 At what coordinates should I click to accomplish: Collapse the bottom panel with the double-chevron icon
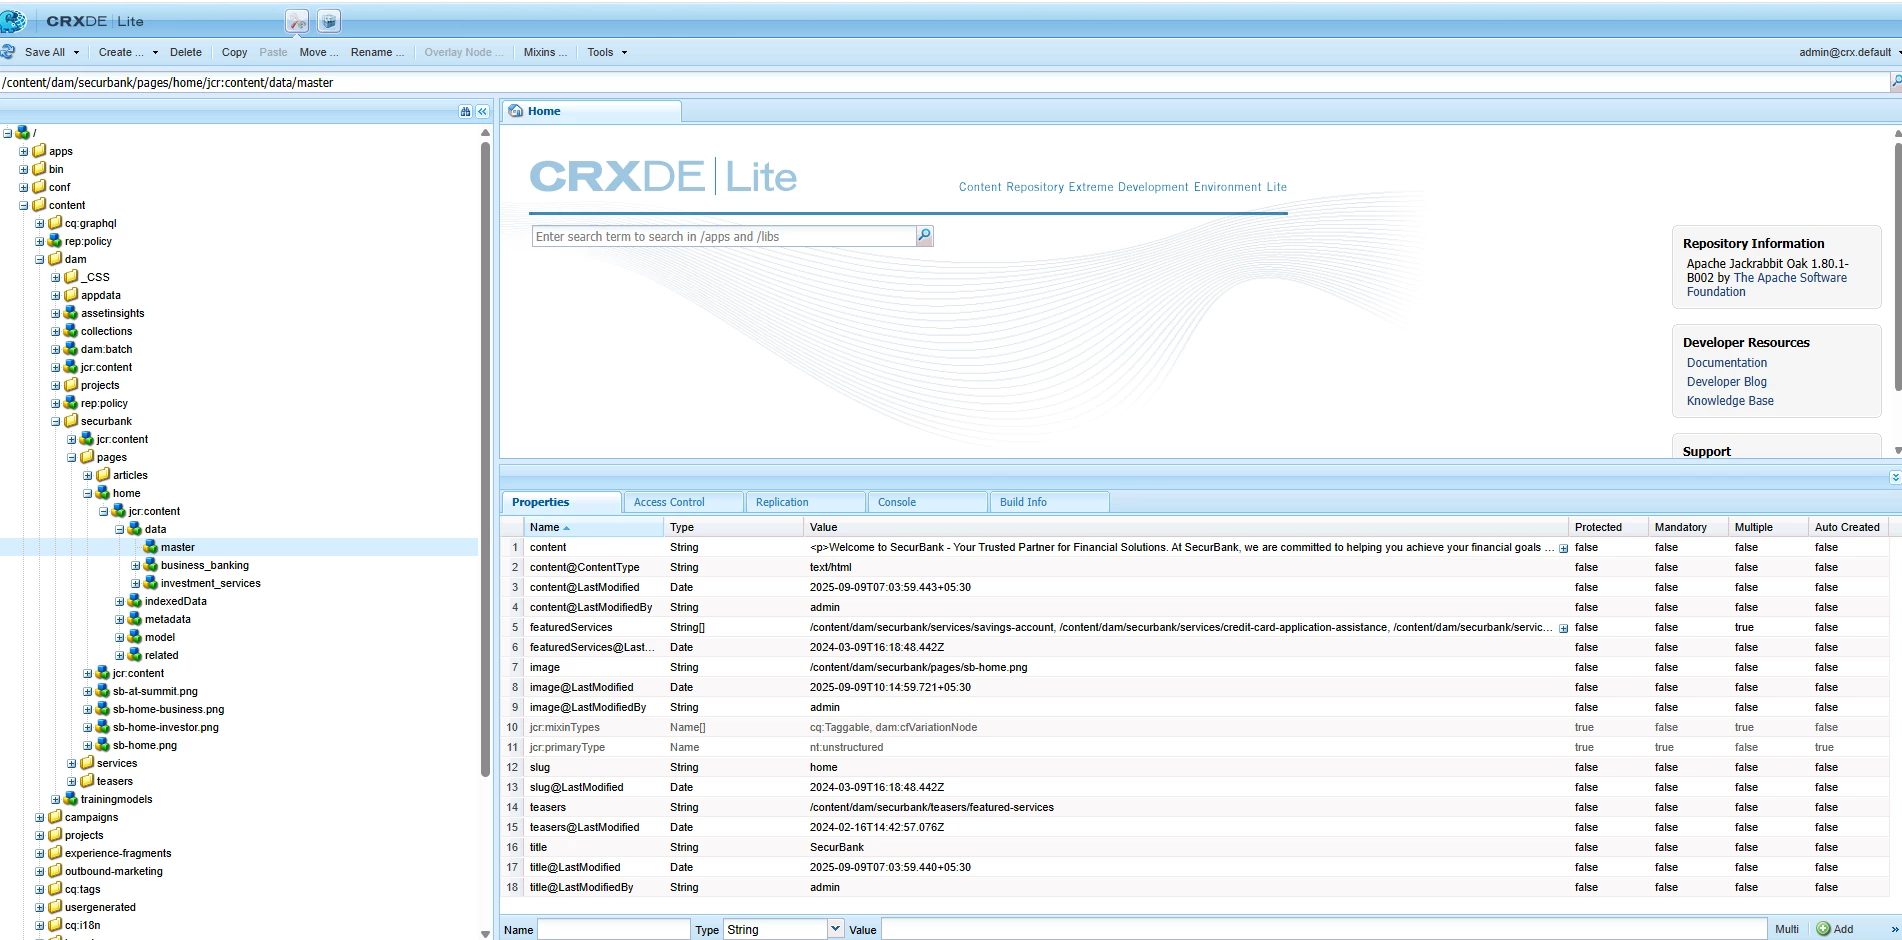coord(1895,477)
